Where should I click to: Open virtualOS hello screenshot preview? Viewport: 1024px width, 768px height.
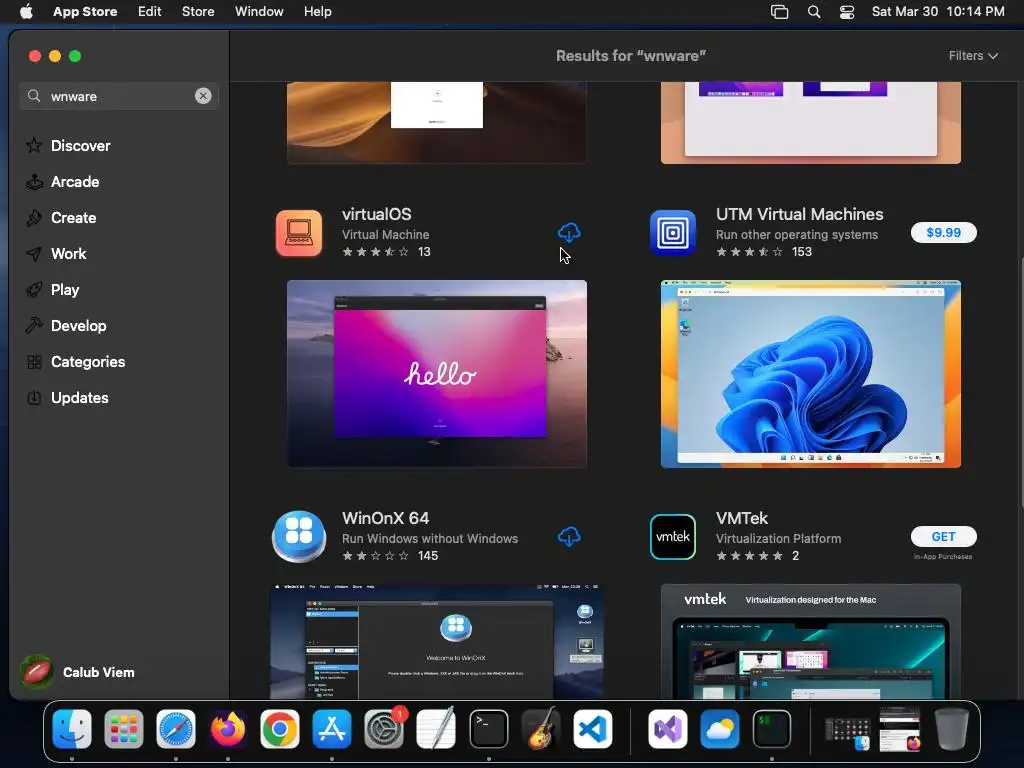(x=437, y=374)
